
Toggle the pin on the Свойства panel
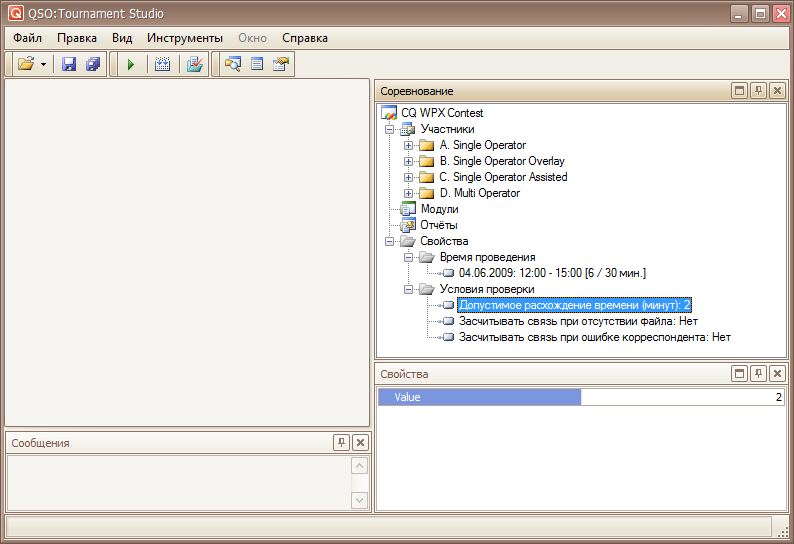coord(759,374)
